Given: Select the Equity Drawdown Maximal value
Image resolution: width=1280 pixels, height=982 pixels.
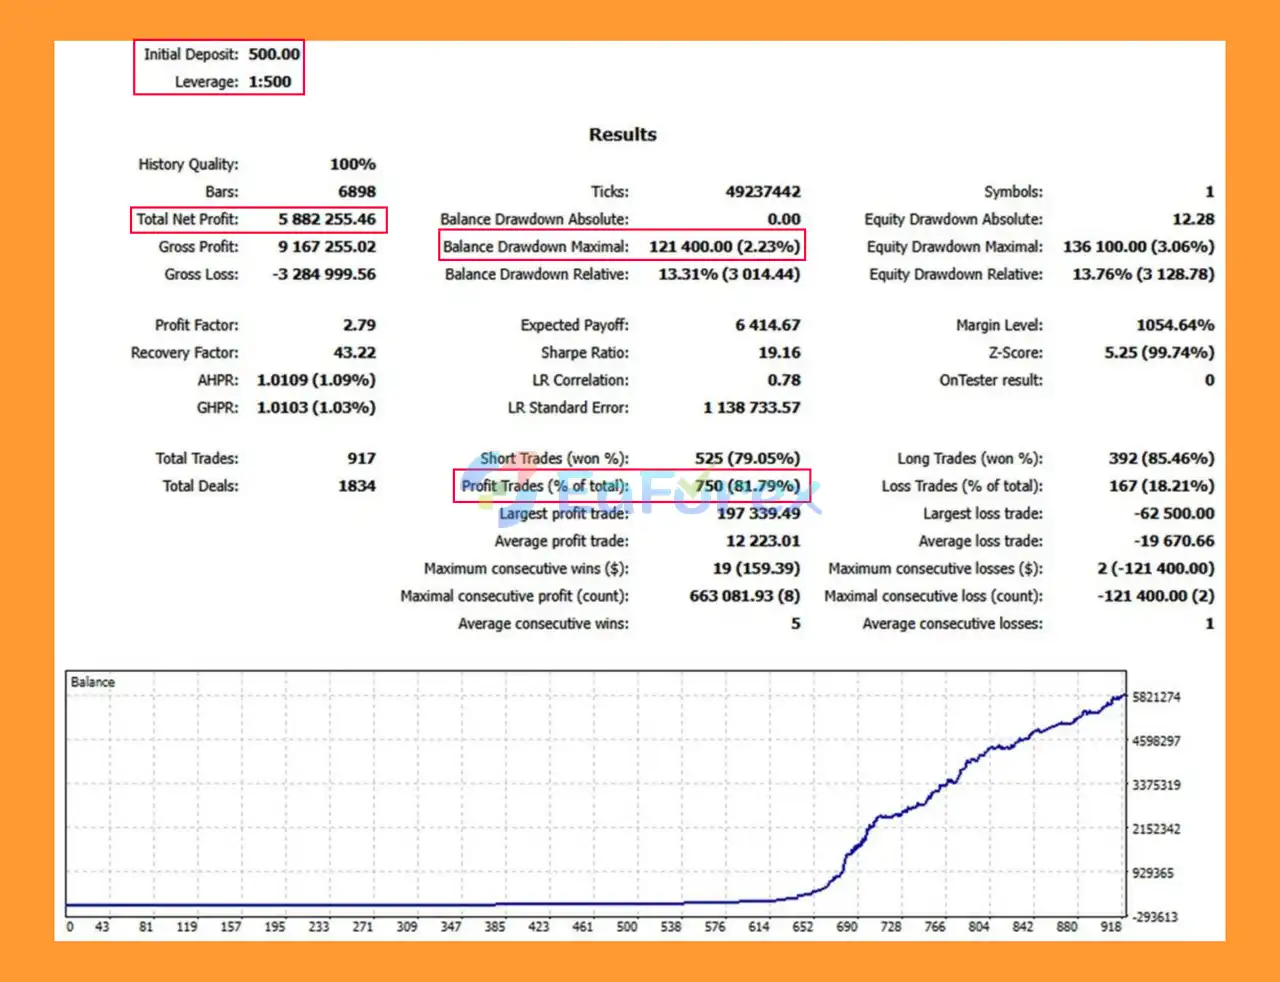Looking at the screenshot, I should tap(1138, 246).
